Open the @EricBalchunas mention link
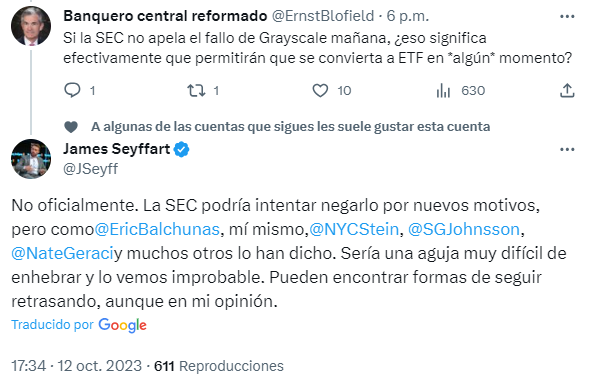Image resolution: width=596 pixels, height=386 pixels. (157, 229)
